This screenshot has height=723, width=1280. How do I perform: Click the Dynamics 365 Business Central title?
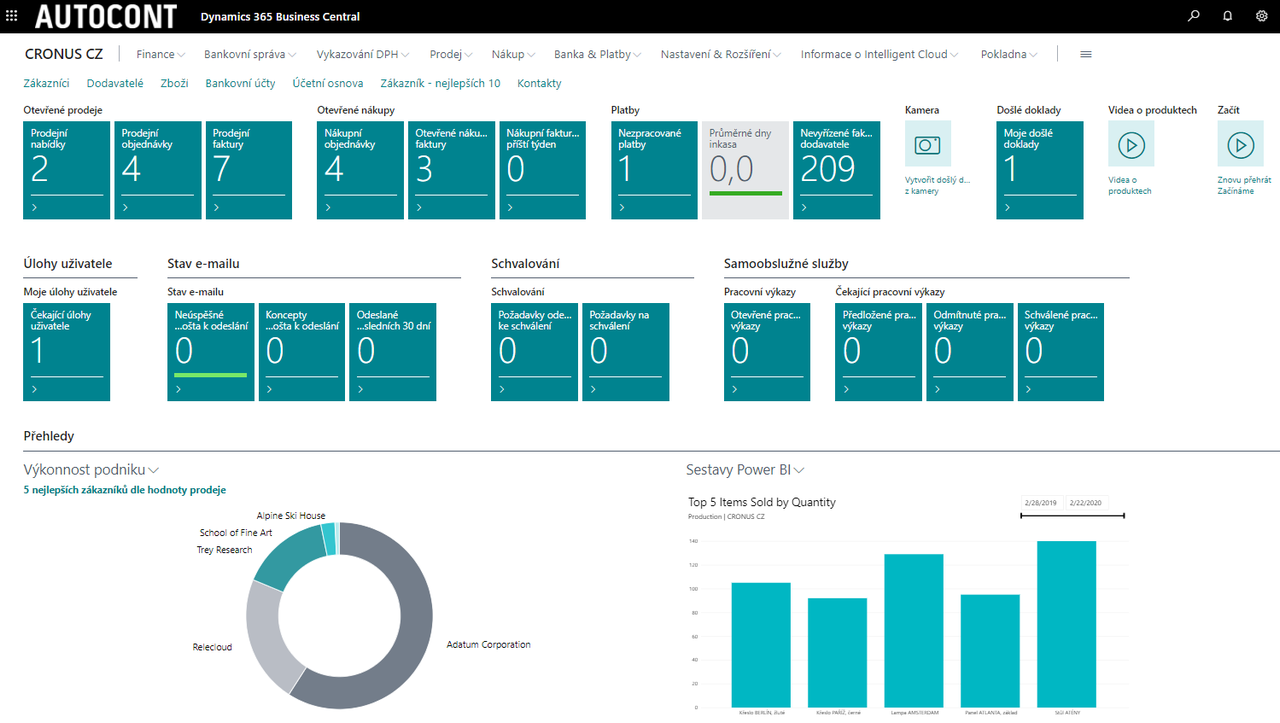[x=280, y=17]
